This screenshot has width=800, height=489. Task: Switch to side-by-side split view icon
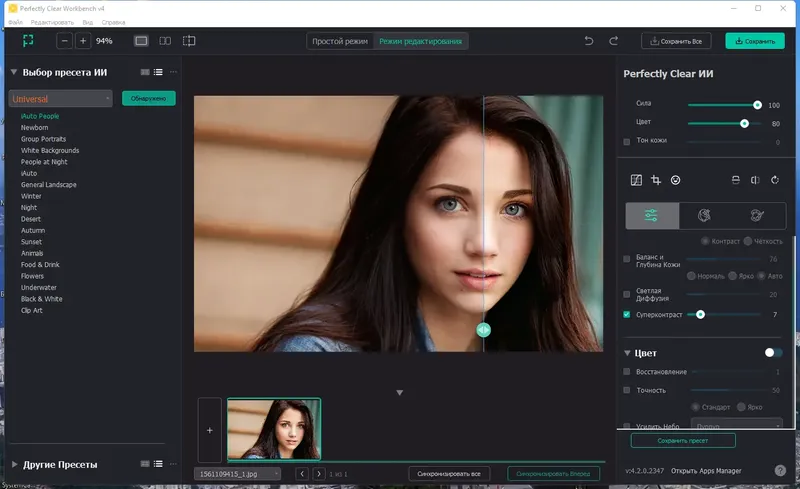coord(165,41)
